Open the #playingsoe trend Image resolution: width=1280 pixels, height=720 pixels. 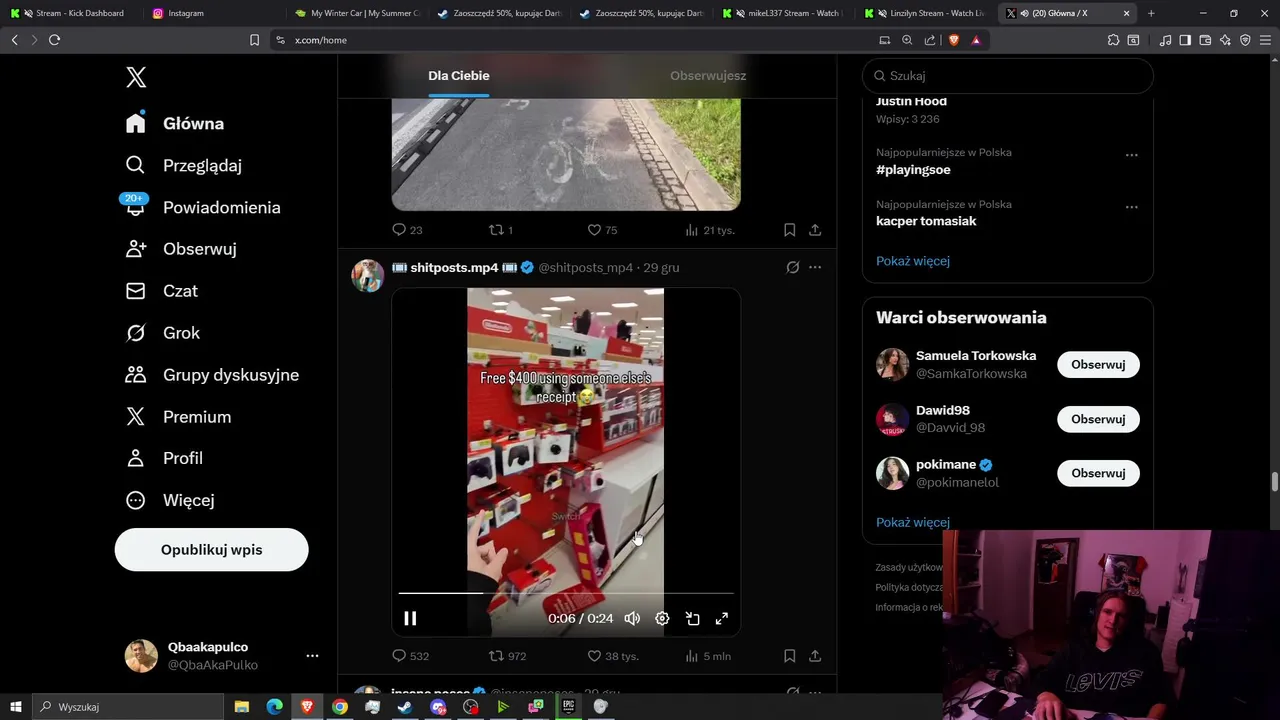[x=913, y=170]
